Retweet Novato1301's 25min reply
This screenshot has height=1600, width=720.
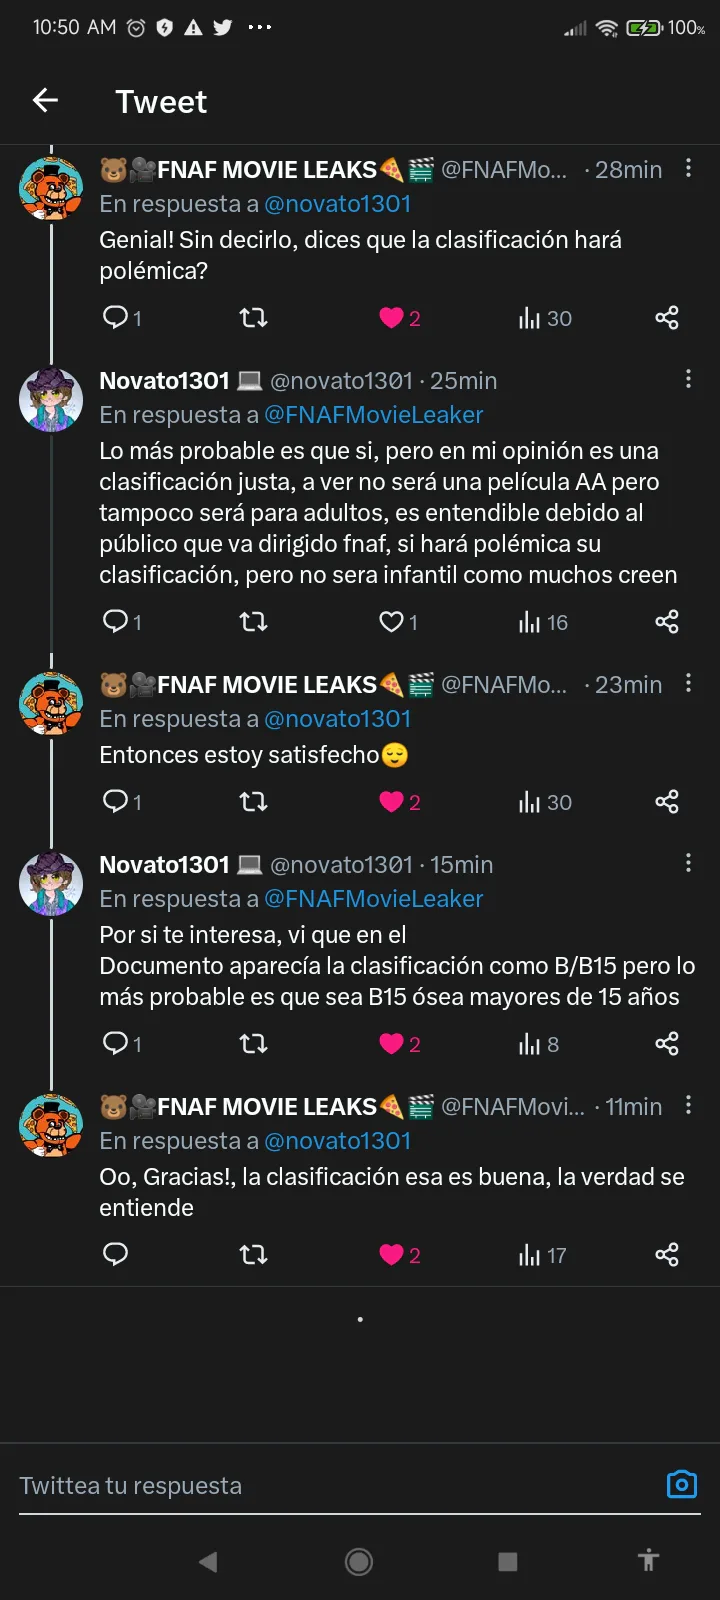point(253,622)
